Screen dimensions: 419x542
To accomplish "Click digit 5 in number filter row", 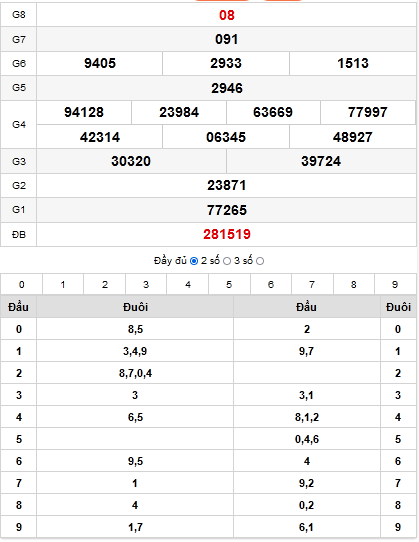I will click(x=229, y=284).
